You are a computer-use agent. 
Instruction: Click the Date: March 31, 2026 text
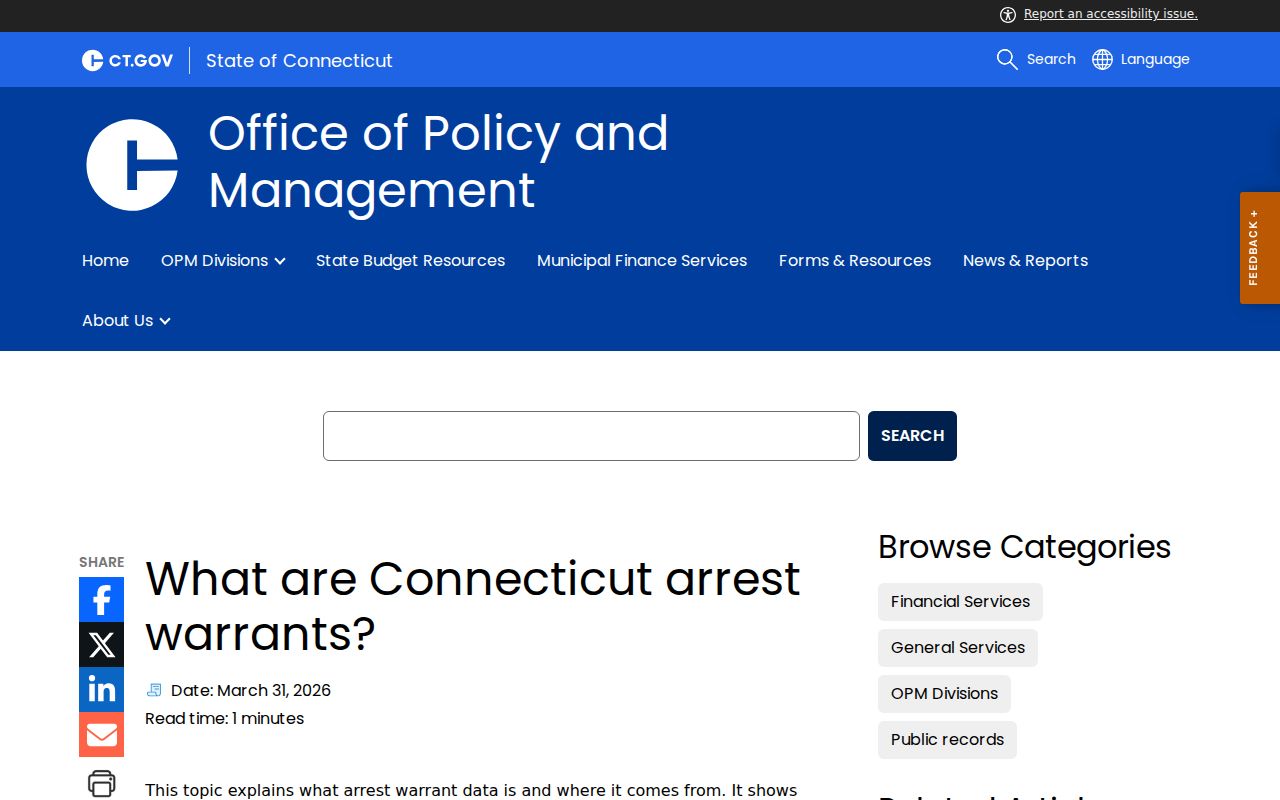pyautogui.click(x=251, y=690)
